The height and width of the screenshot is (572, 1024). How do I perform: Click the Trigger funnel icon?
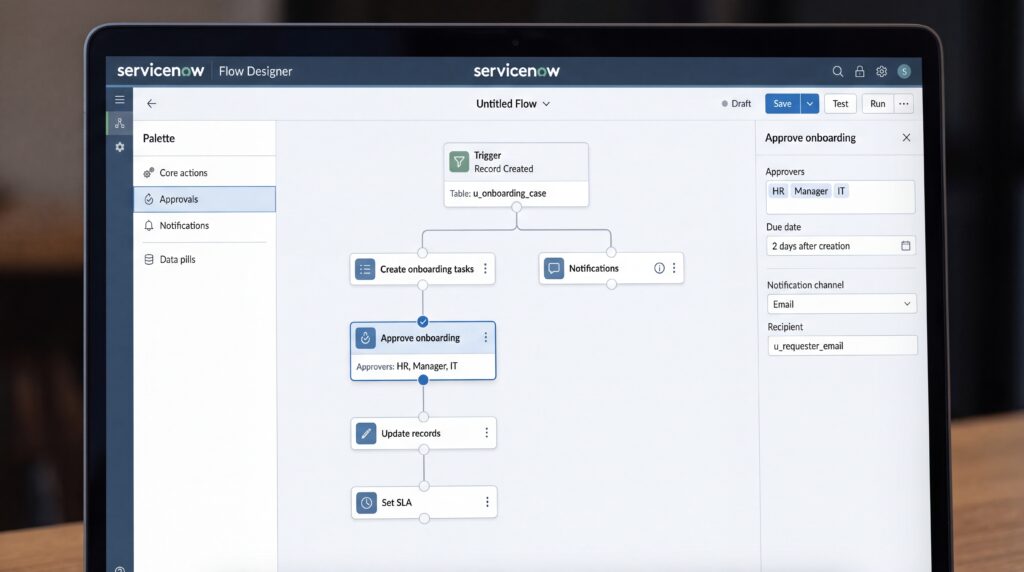(x=459, y=161)
